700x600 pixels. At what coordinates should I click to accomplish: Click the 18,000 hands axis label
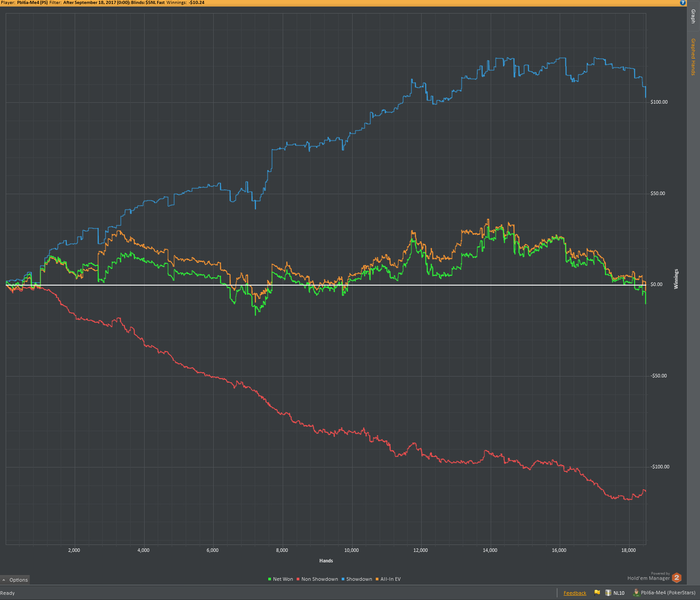tap(629, 550)
